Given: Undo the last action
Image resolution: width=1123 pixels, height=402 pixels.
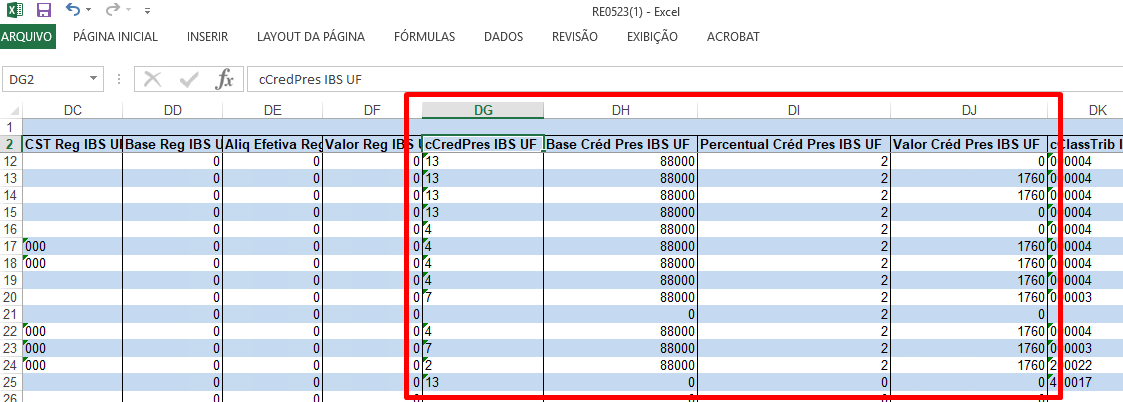Looking at the screenshot, I should coord(72,10).
